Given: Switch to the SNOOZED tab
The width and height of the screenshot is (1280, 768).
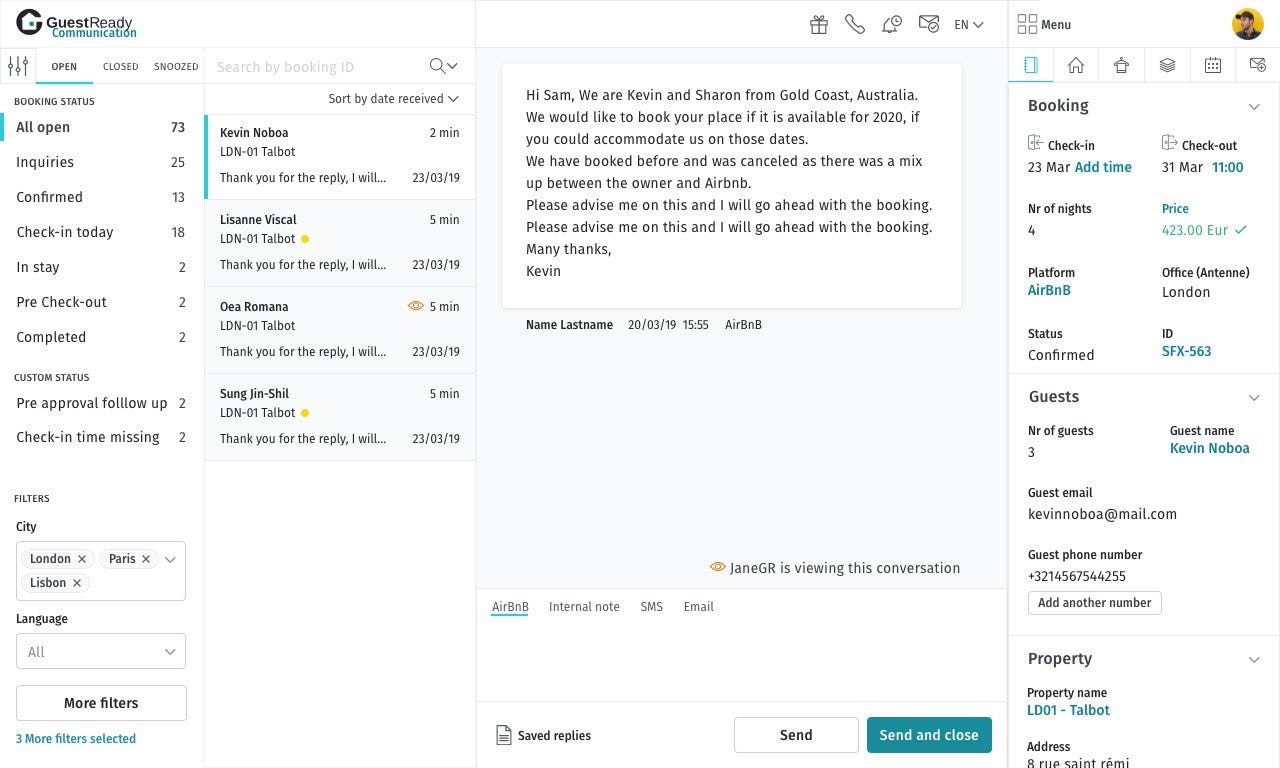Looking at the screenshot, I should click(176, 66).
